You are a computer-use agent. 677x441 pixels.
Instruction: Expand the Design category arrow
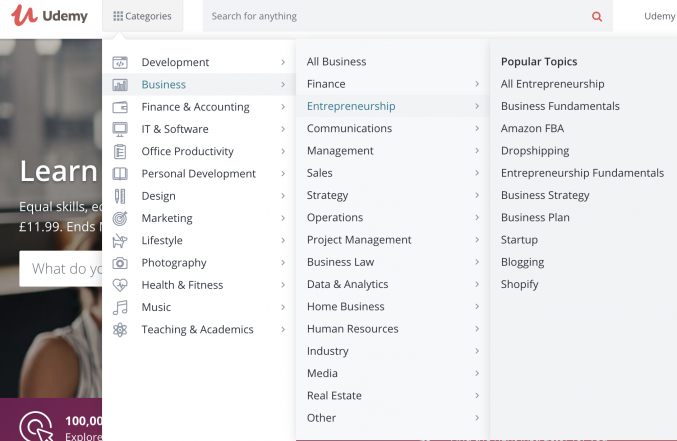pyautogui.click(x=283, y=196)
